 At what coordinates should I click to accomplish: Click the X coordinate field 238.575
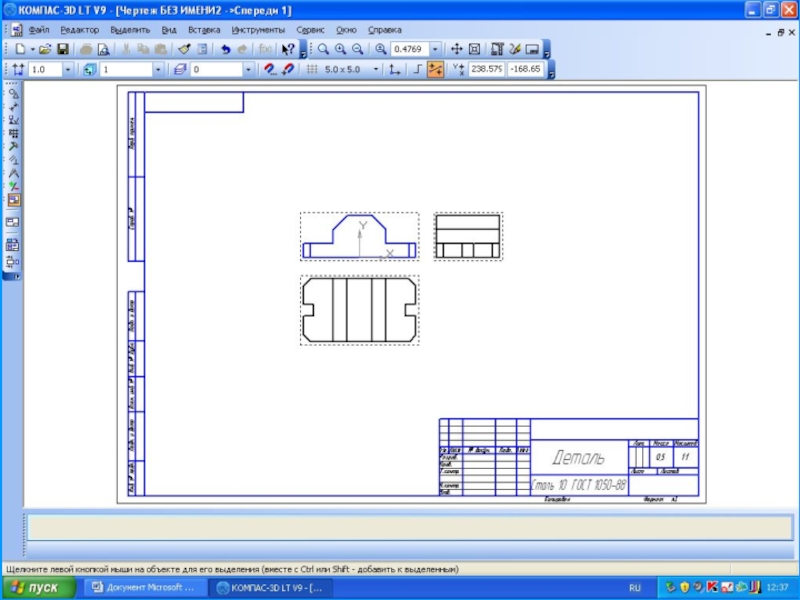click(x=487, y=70)
